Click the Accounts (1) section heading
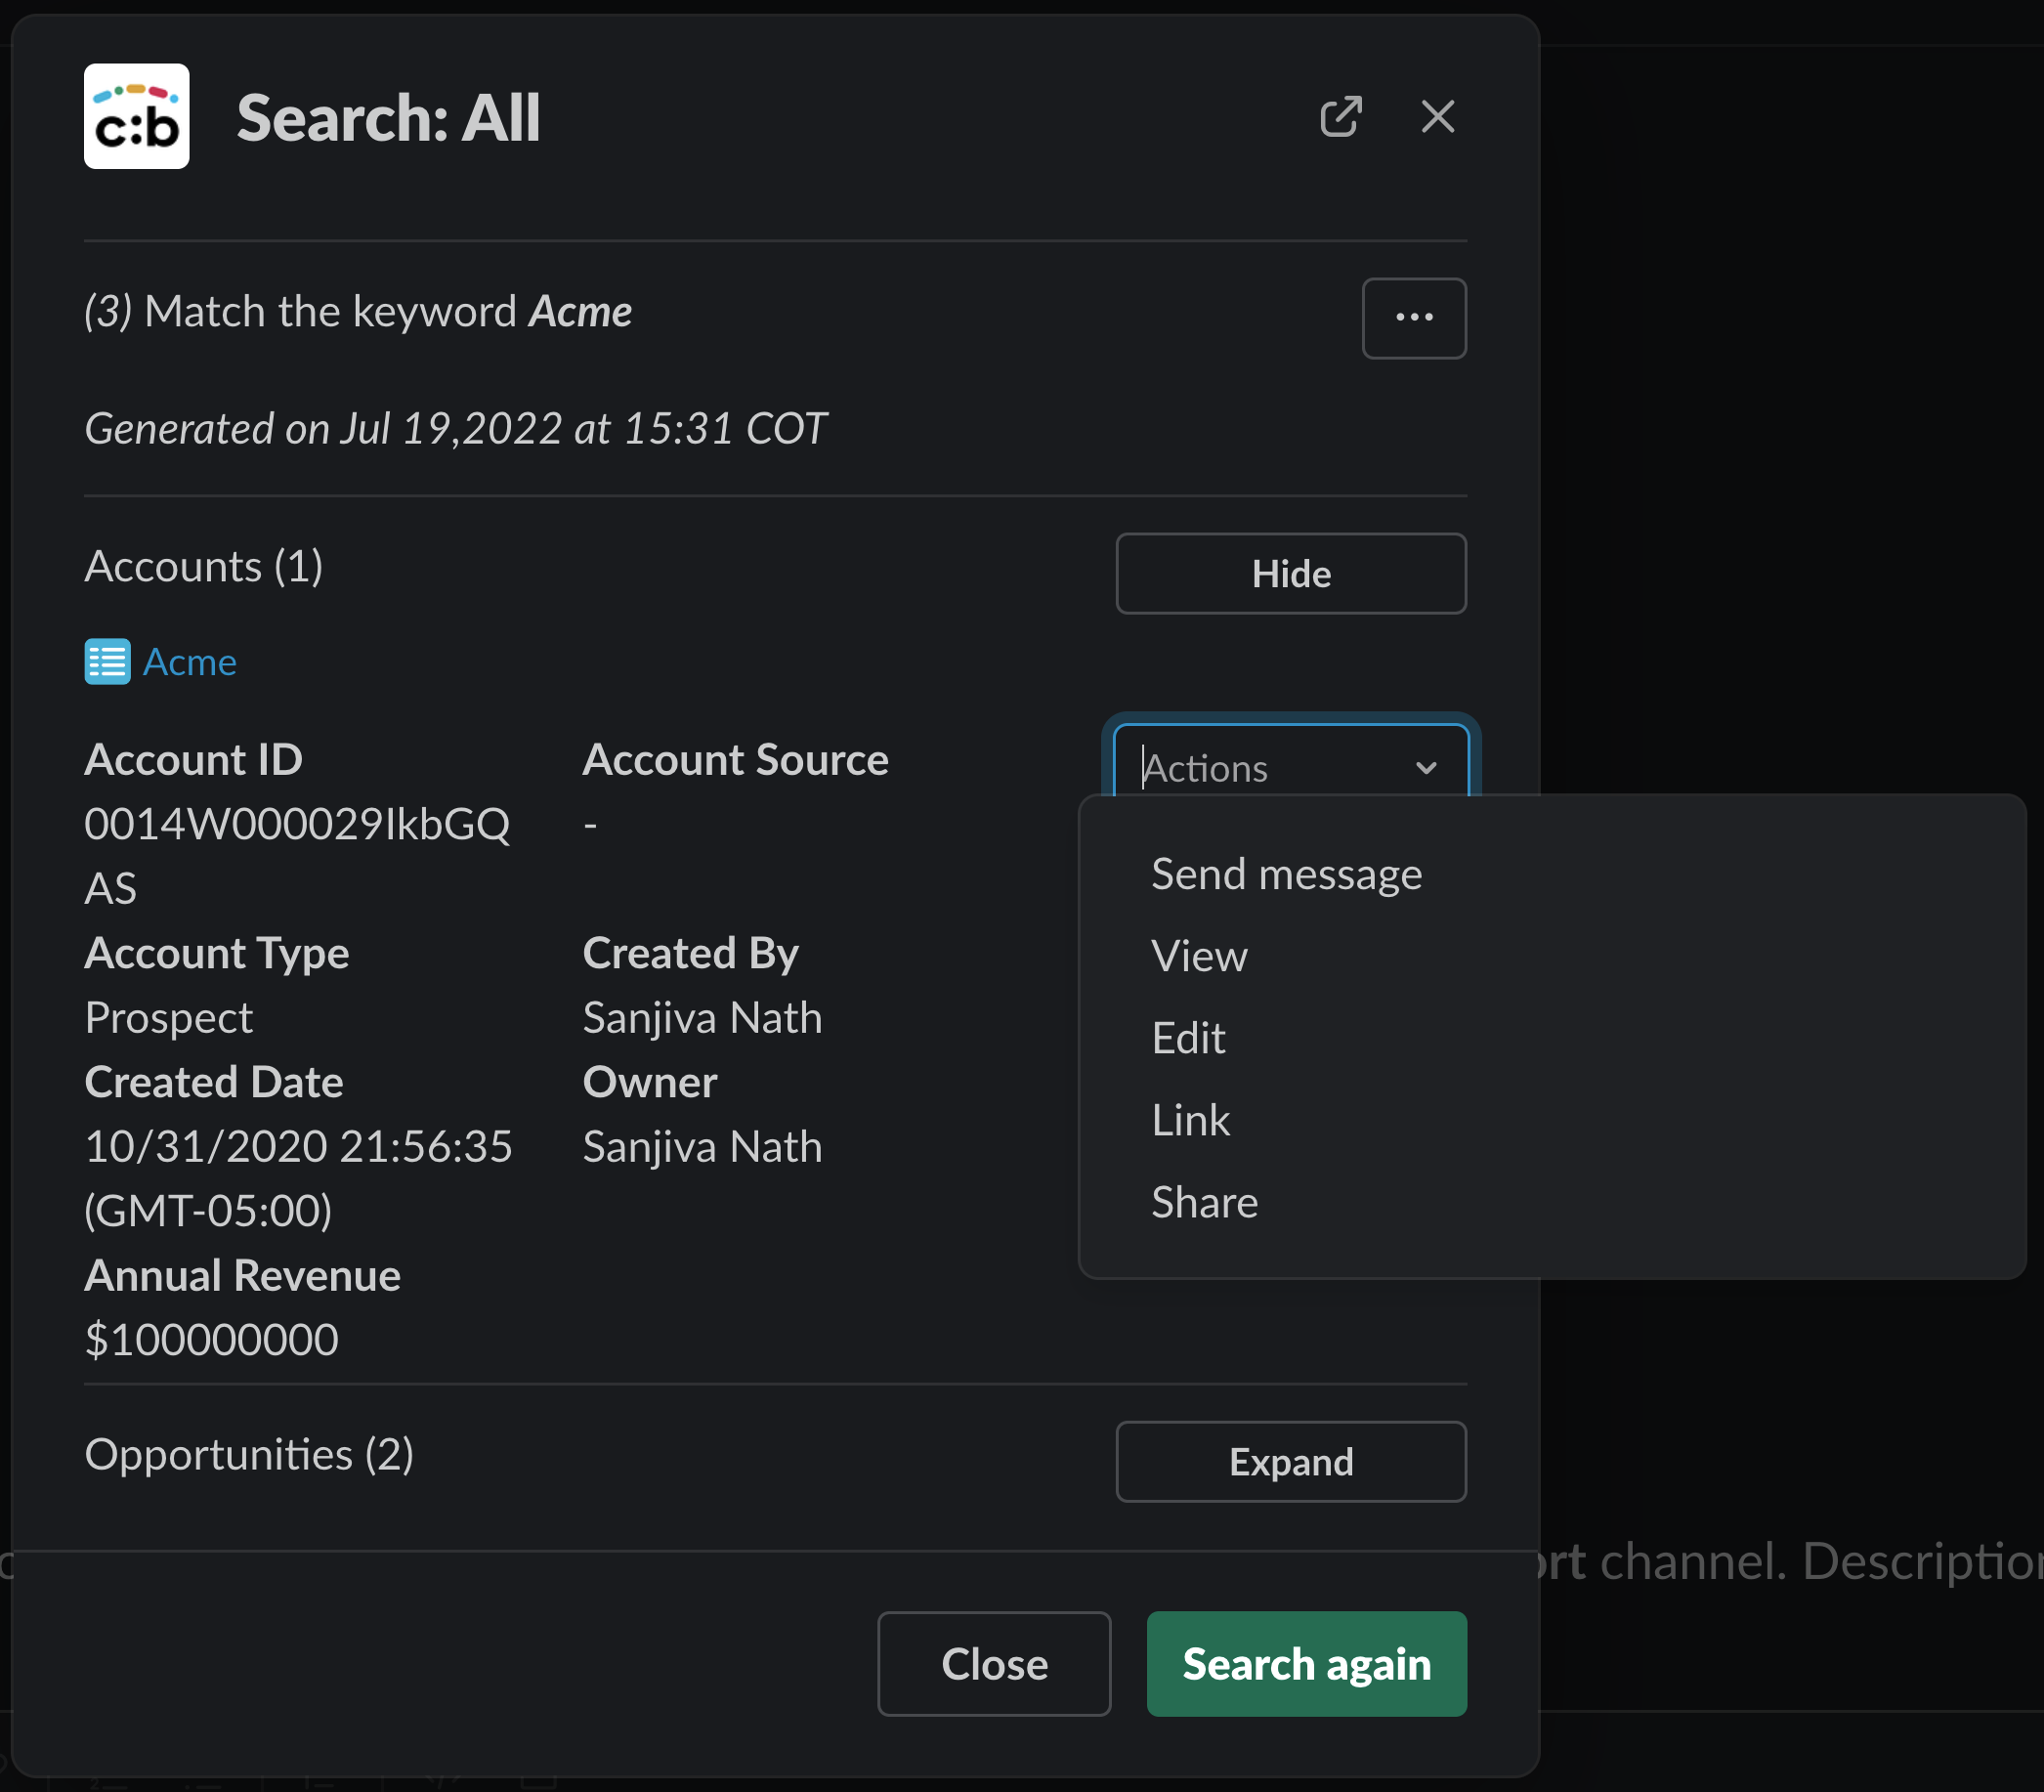2044x1792 pixels. point(204,565)
